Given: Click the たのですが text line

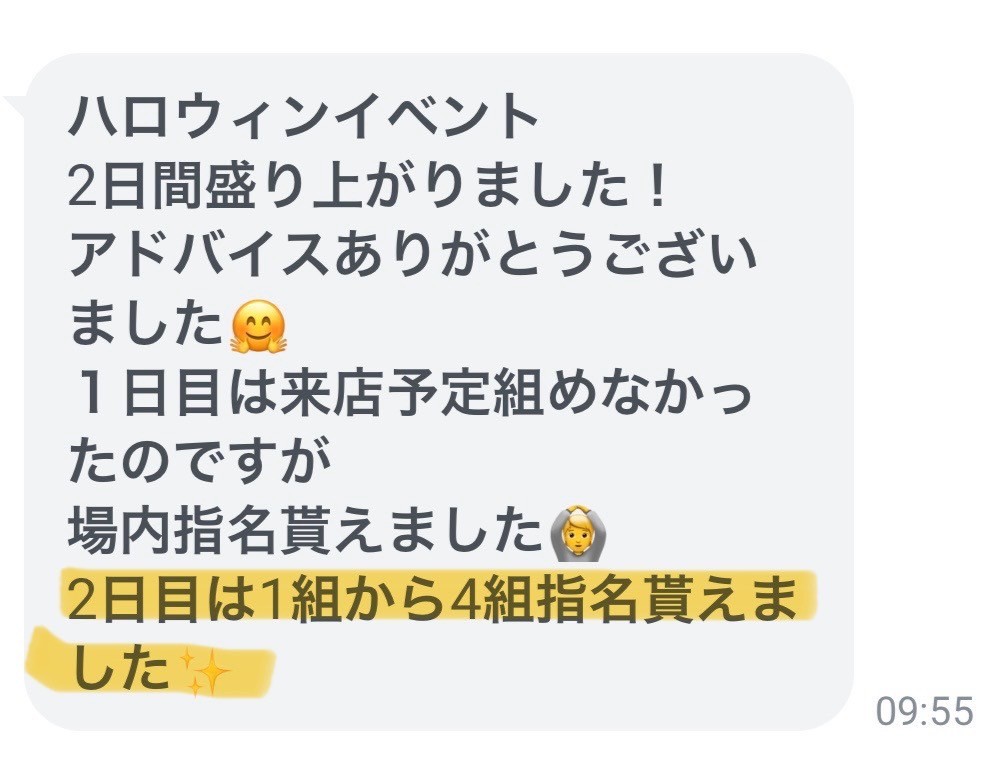Looking at the screenshot, I should pyautogui.click(x=199, y=462).
